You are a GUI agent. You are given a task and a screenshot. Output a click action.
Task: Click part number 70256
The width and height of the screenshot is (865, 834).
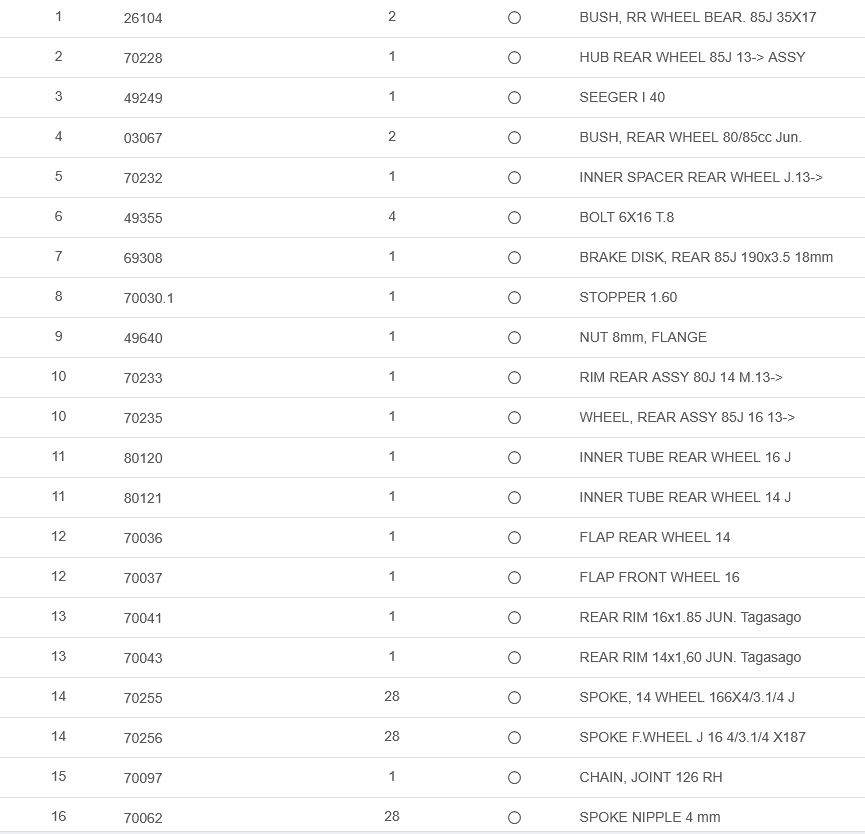point(143,738)
